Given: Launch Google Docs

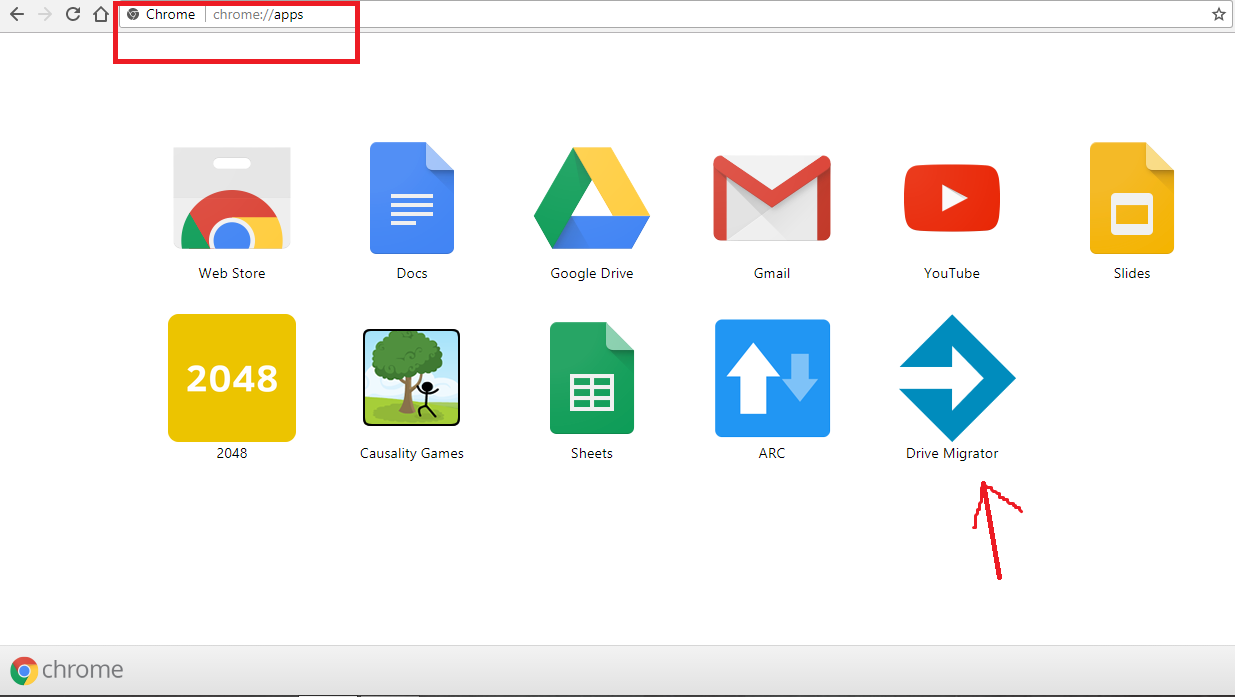Looking at the screenshot, I should (x=411, y=197).
